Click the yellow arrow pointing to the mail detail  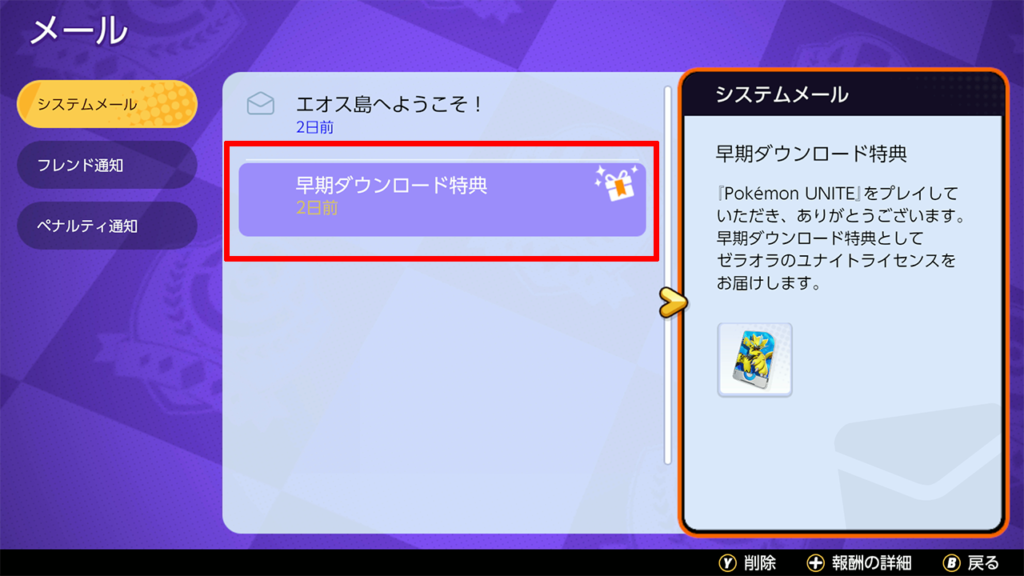click(673, 302)
